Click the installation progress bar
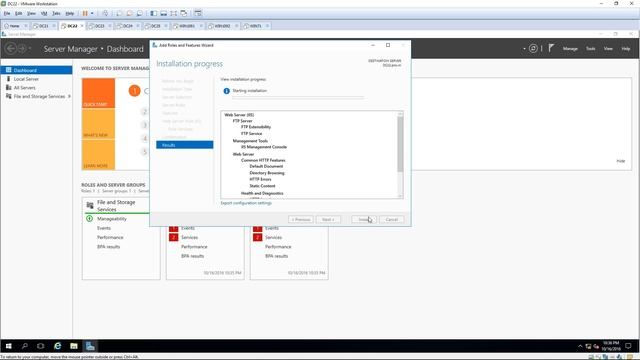 click(298, 98)
